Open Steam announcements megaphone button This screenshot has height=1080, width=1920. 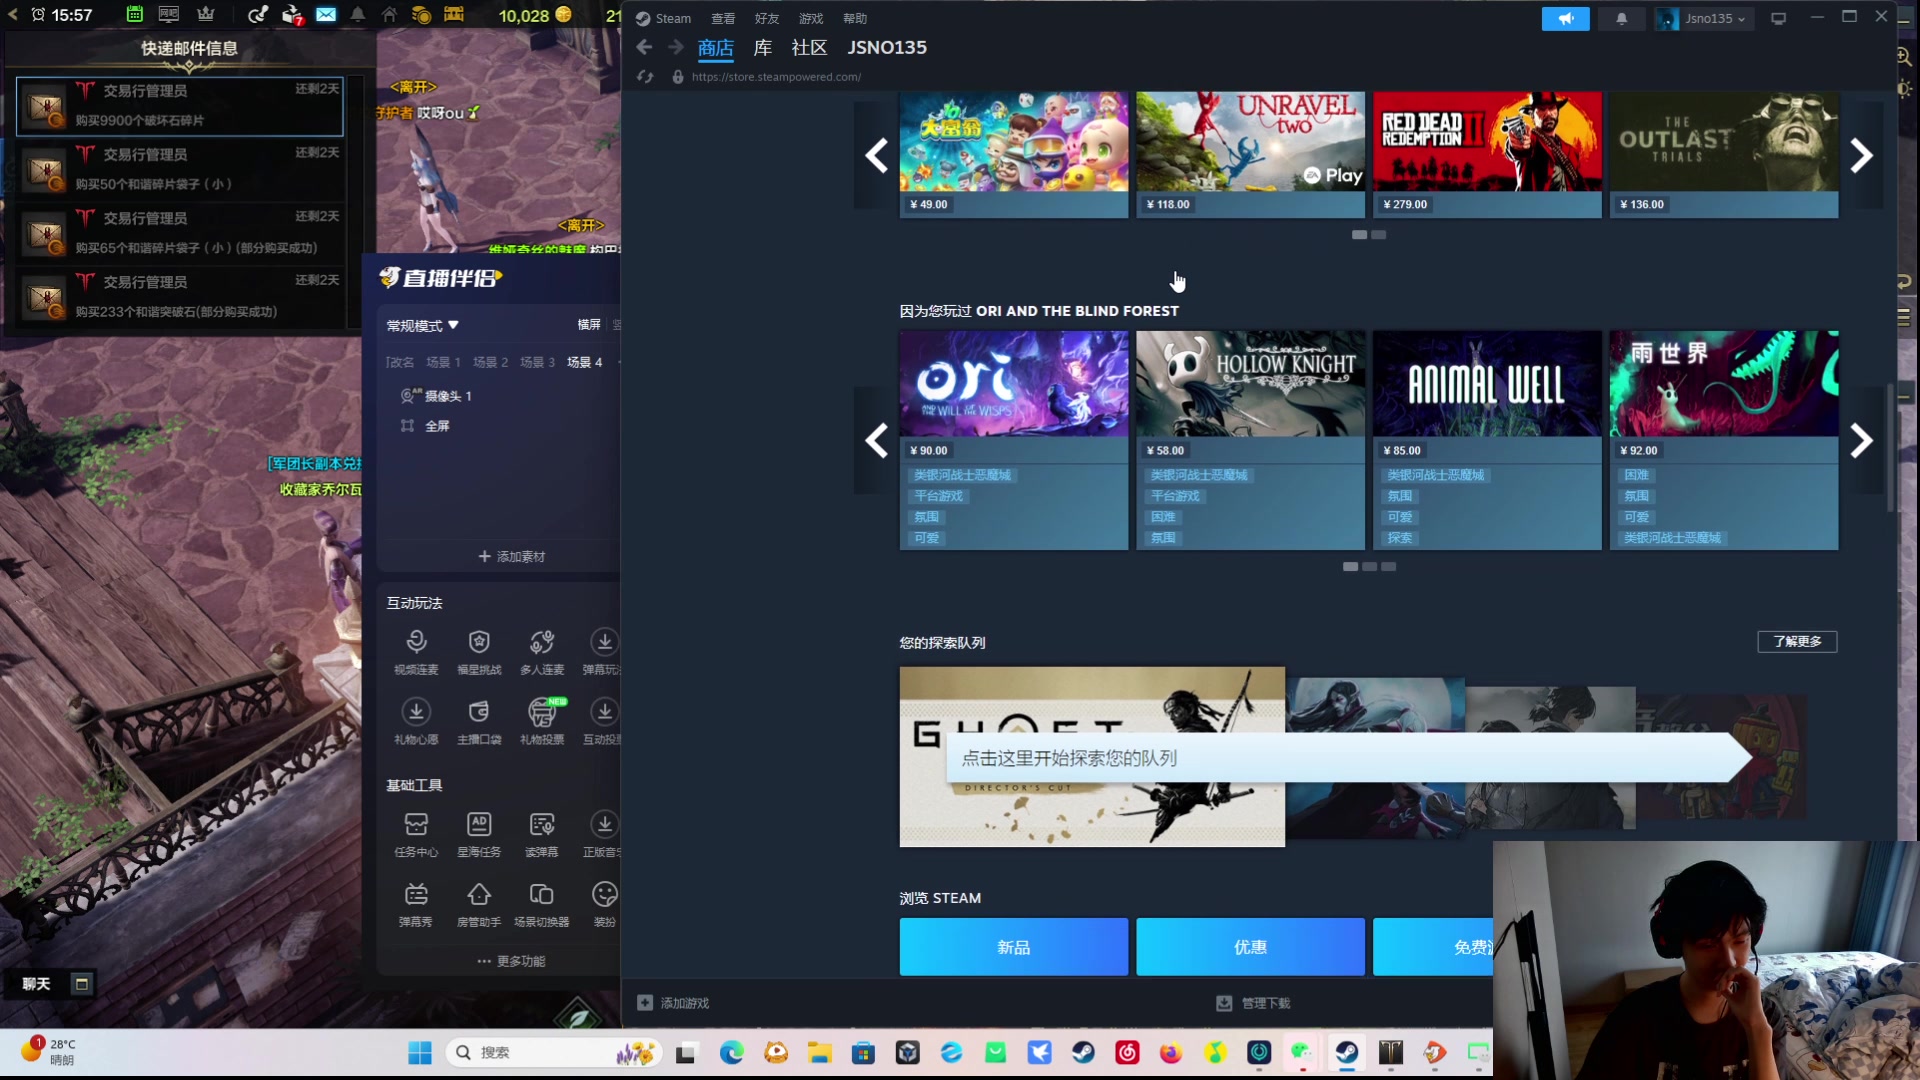pos(1566,18)
